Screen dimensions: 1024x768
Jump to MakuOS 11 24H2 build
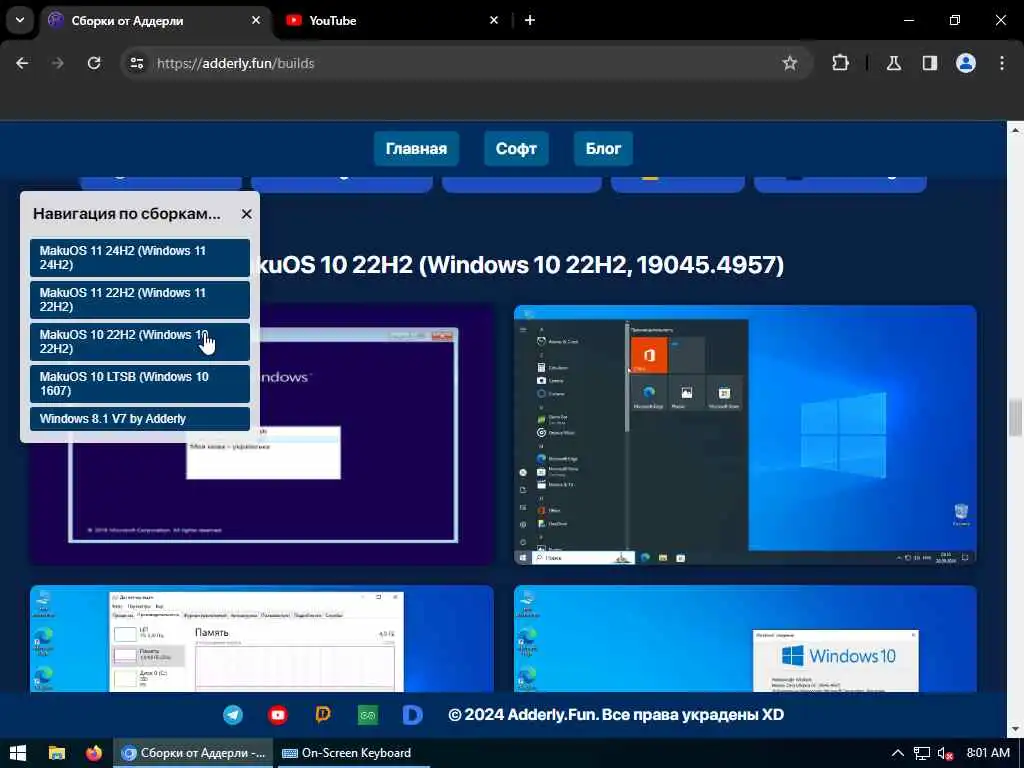(140, 258)
